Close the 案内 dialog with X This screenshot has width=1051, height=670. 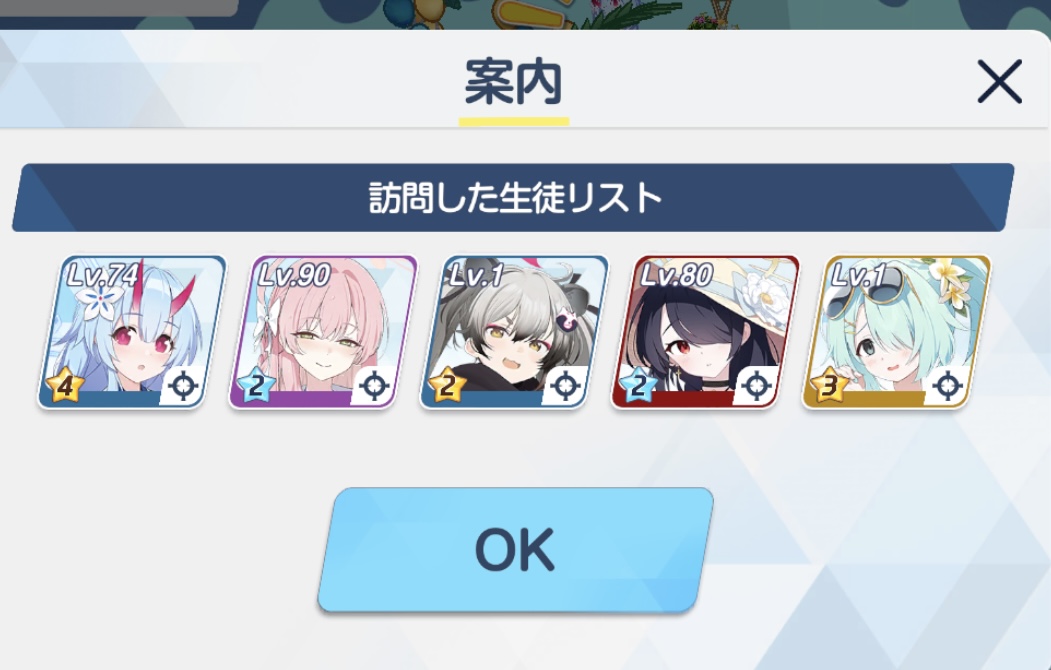click(999, 82)
